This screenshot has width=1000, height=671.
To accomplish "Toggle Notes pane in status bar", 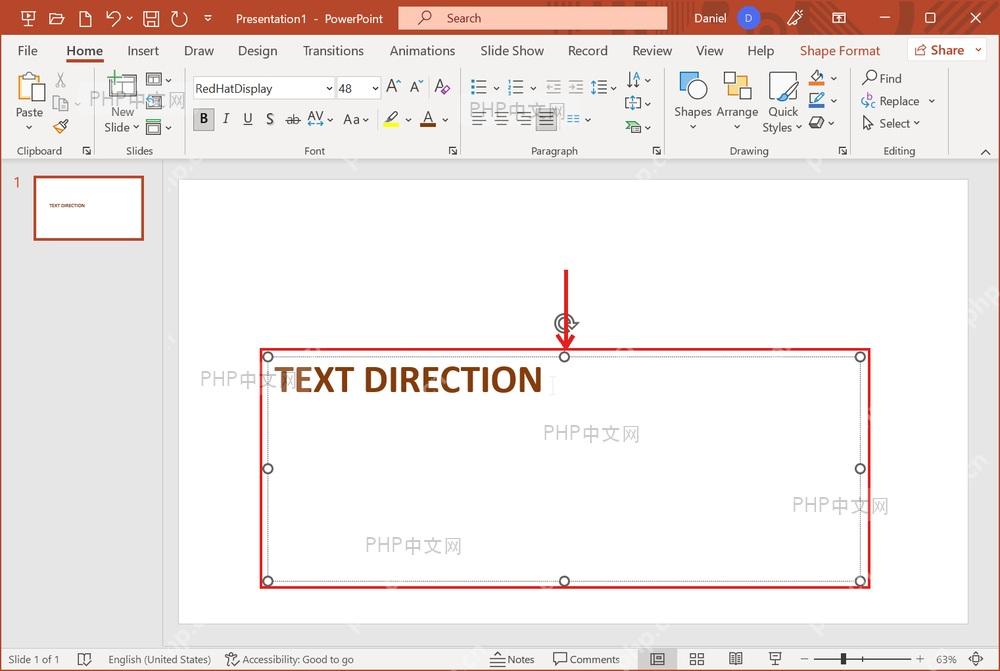I will 512,659.
